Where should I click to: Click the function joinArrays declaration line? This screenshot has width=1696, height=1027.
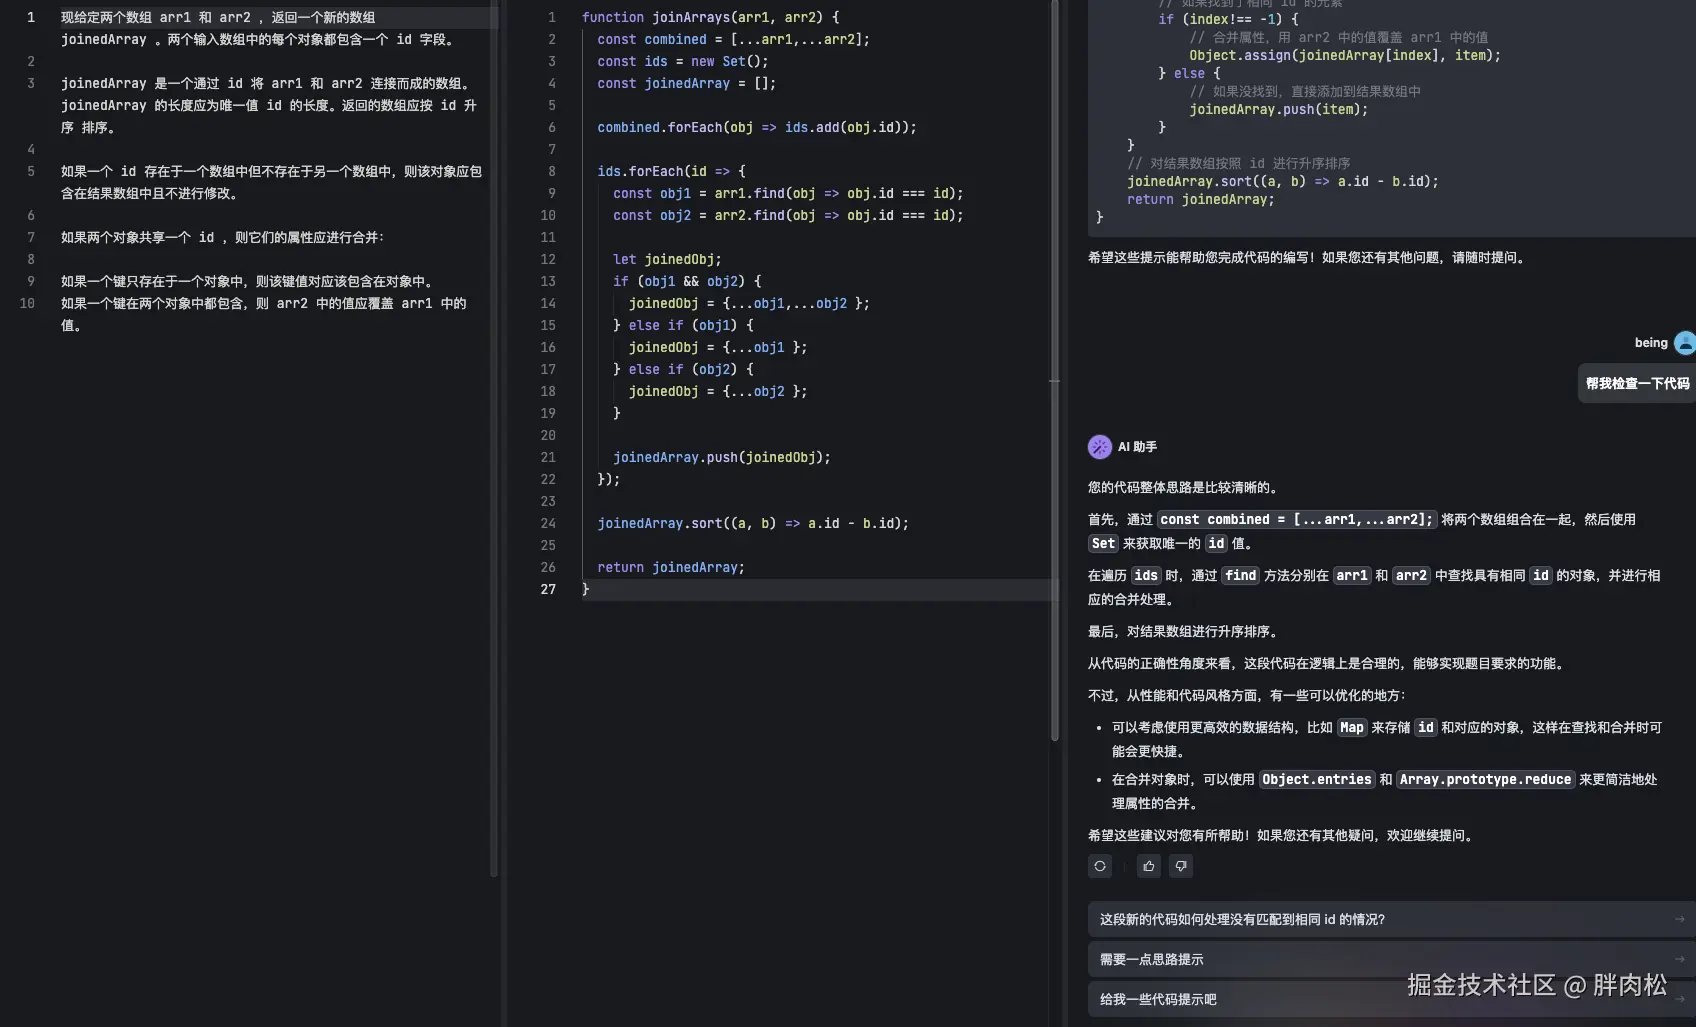(x=710, y=17)
